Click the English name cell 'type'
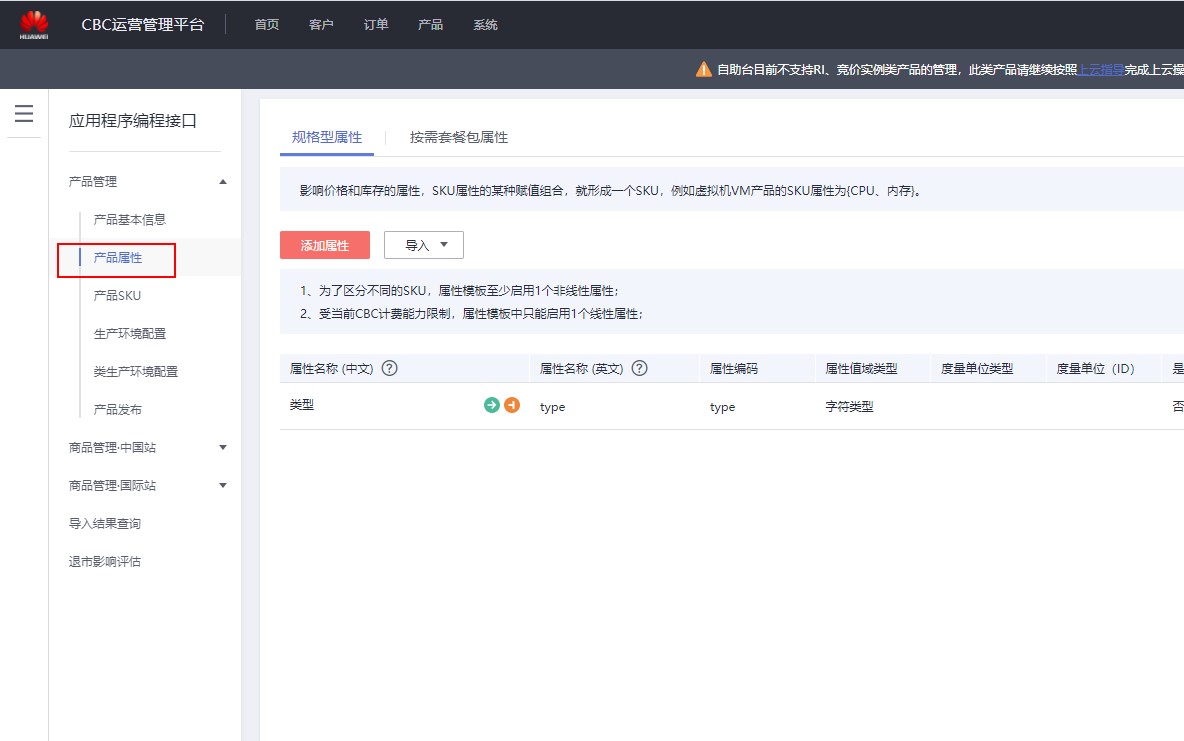 click(x=553, y=407)
